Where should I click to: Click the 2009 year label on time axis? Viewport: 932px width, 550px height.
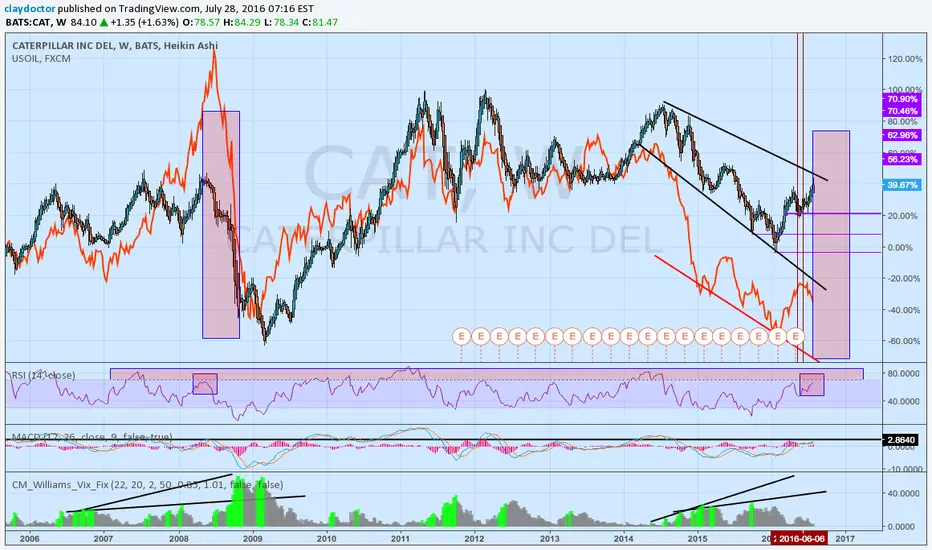click(253, 539)
